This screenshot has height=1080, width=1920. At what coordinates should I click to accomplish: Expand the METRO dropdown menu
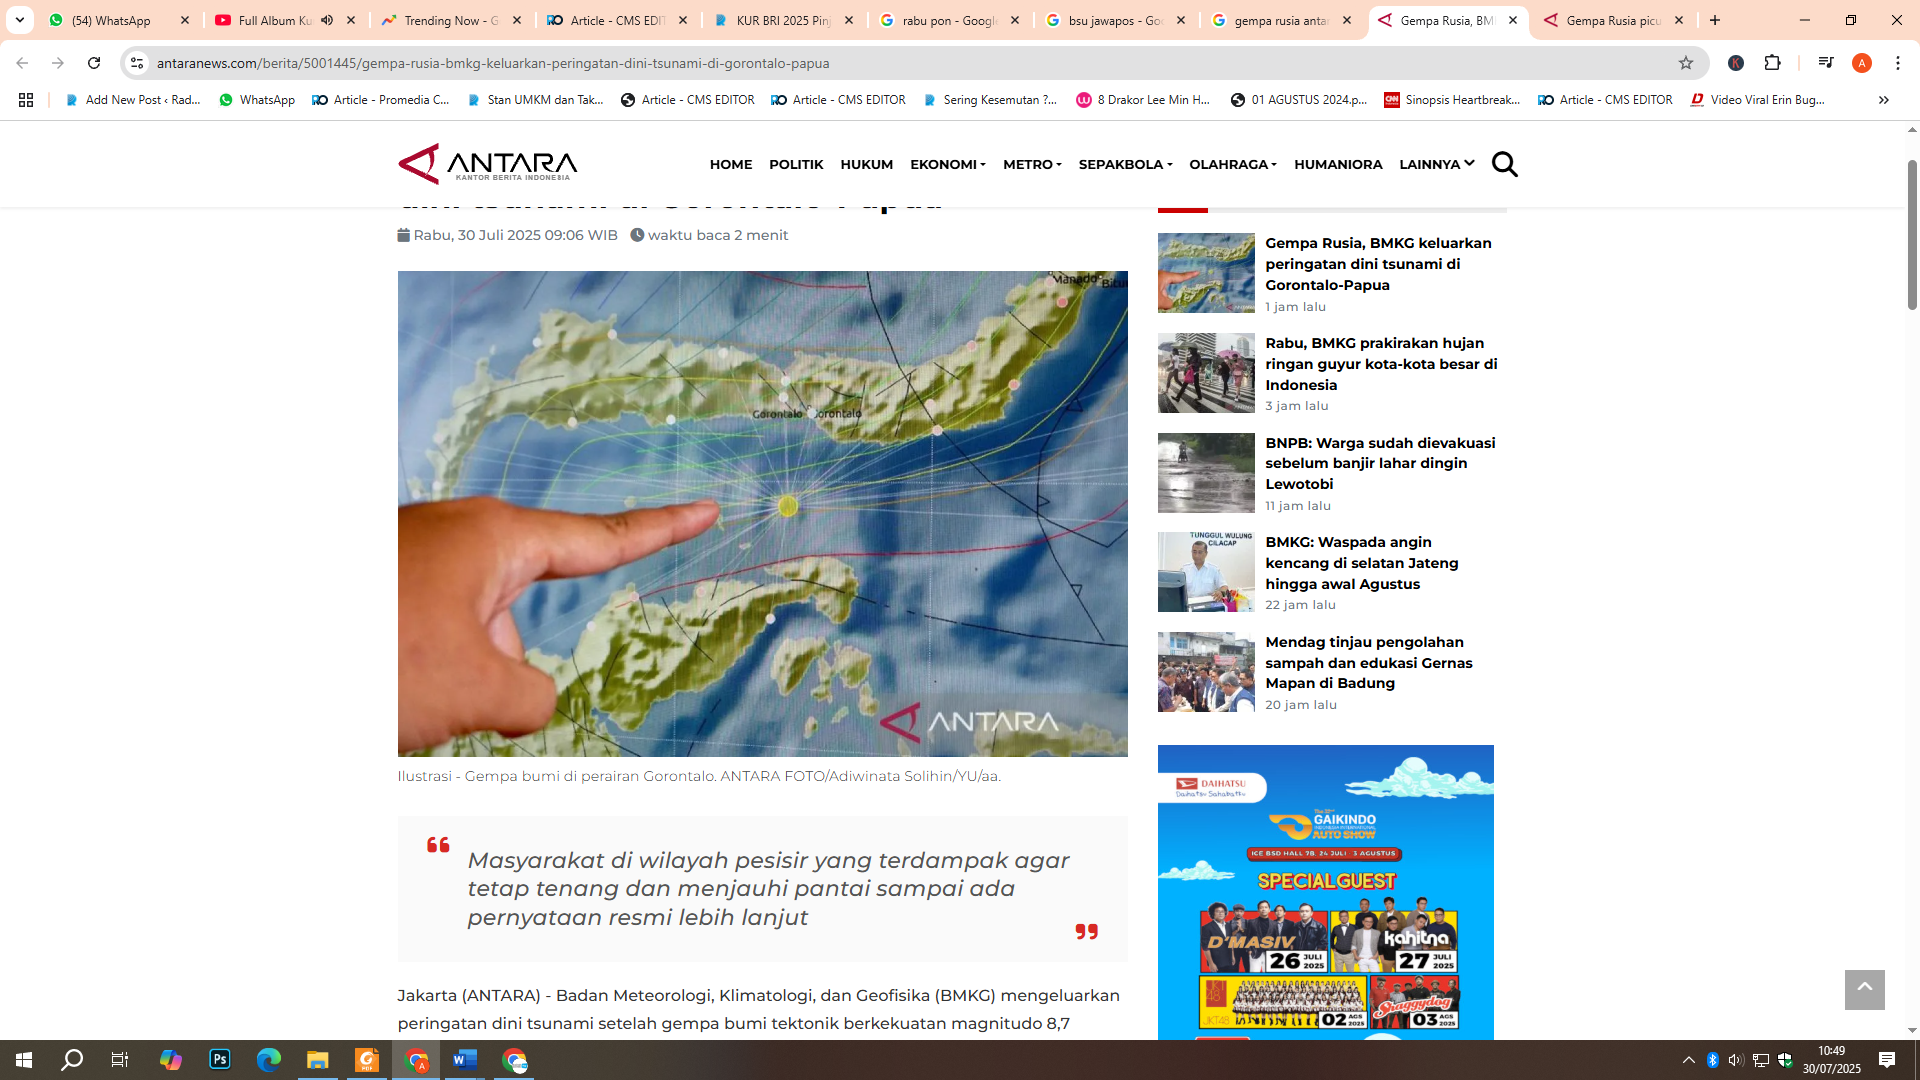point(1032,164)
